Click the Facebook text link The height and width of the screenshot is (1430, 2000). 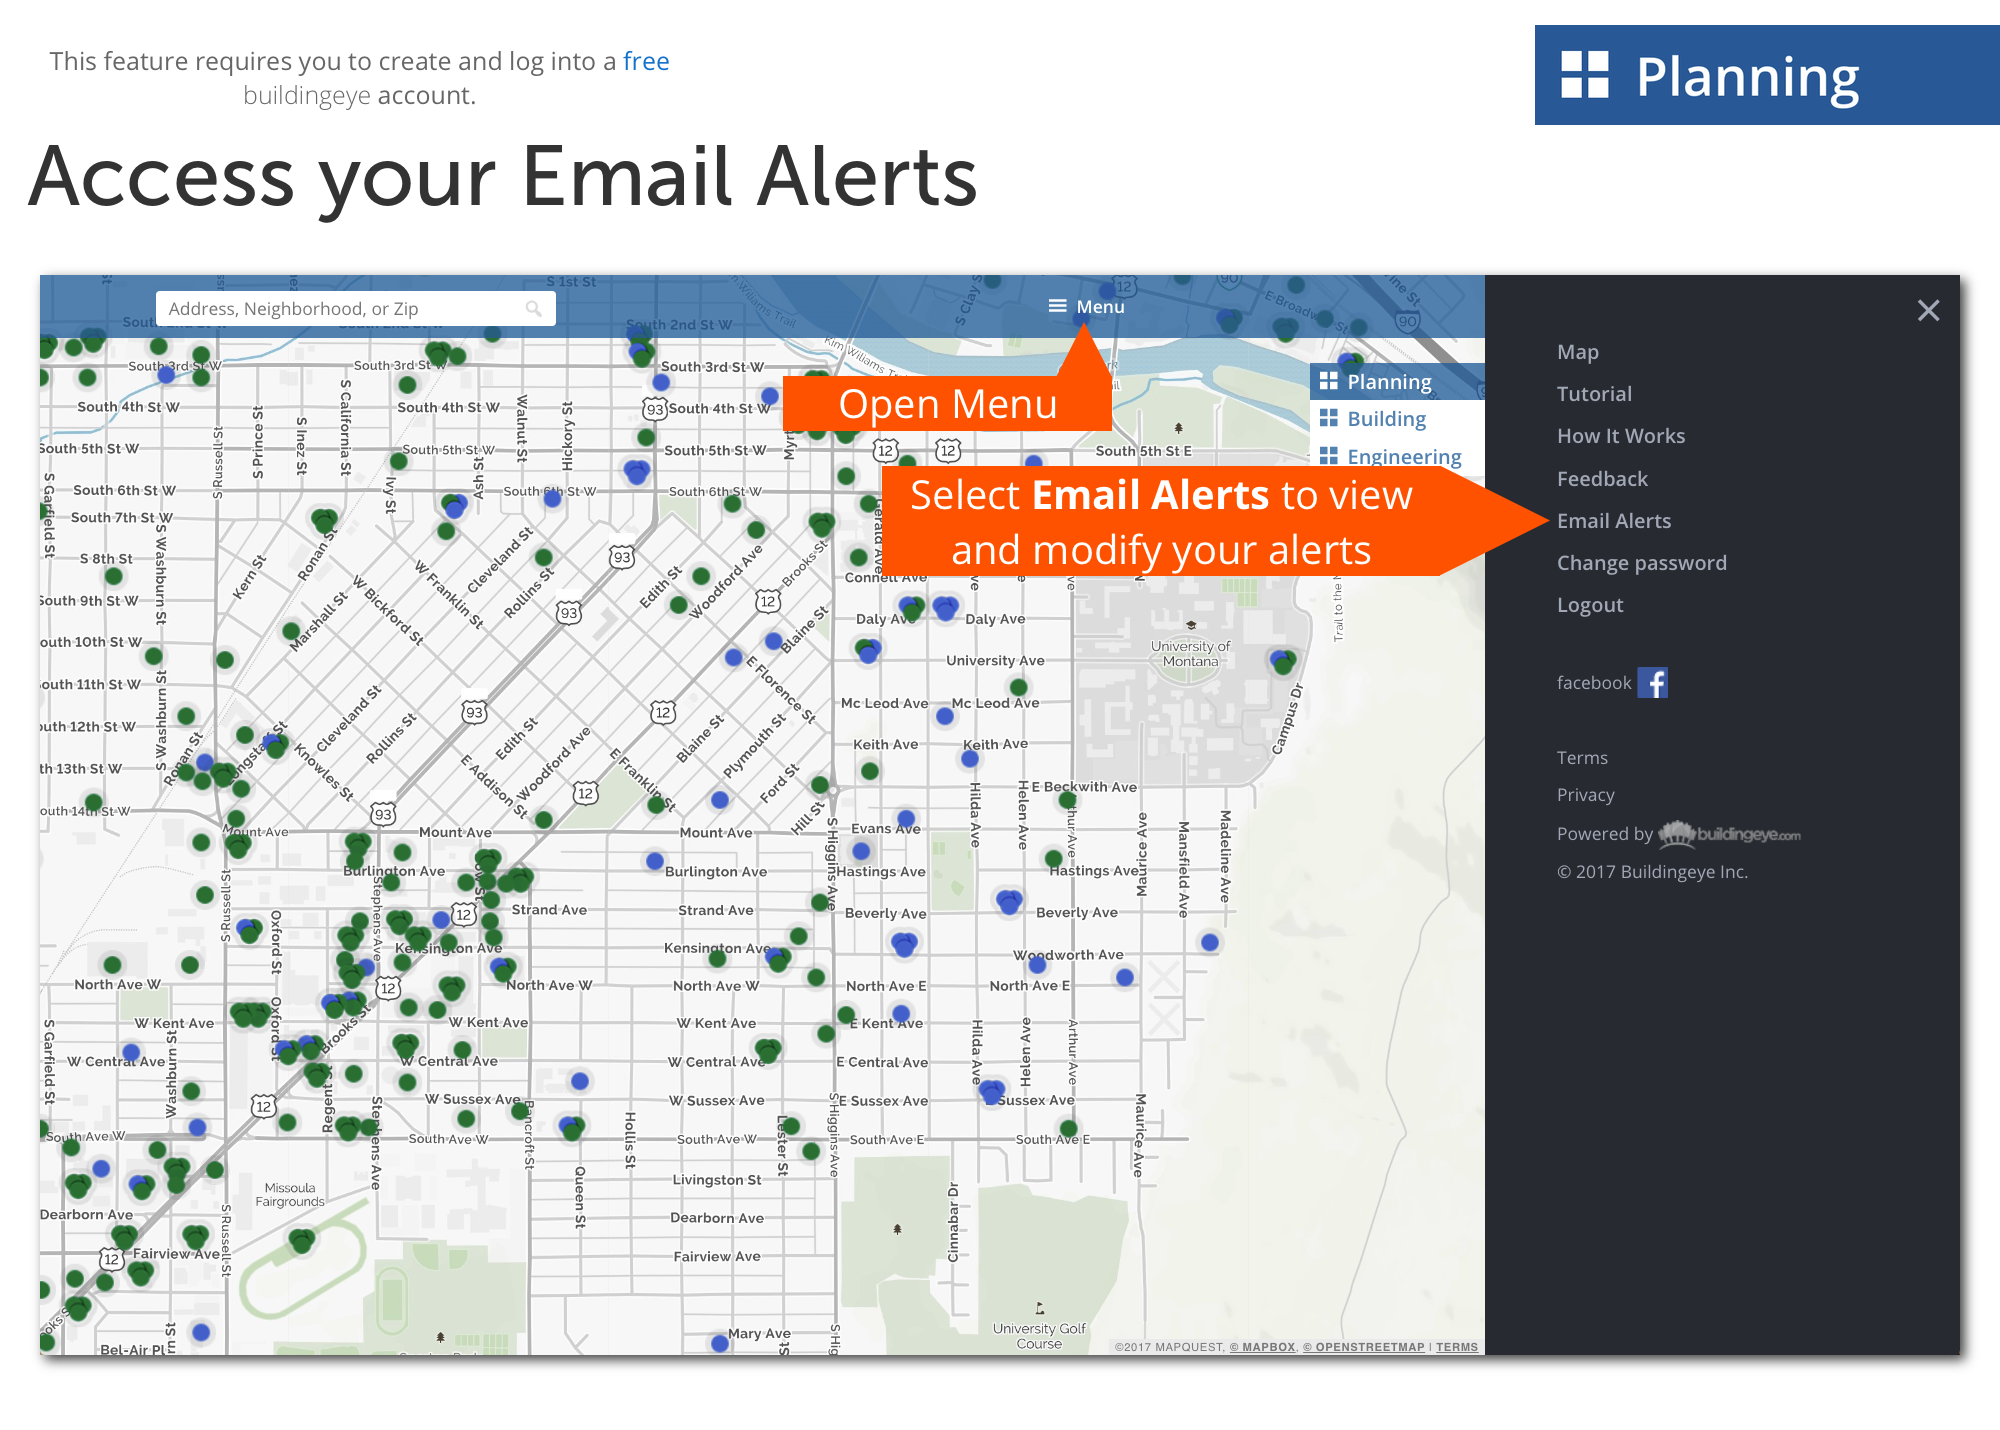pos(1594,683)
